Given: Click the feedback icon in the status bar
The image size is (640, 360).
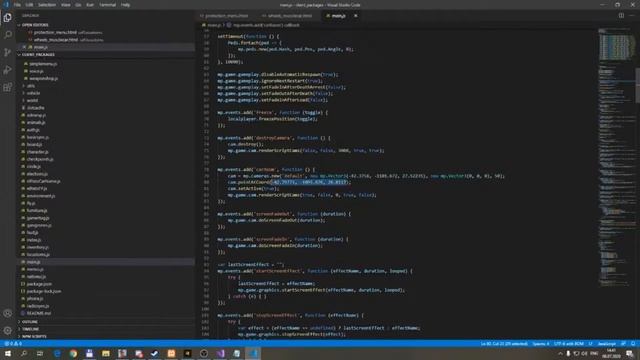Looking at the screenshot, I should (x=623, y=344).
